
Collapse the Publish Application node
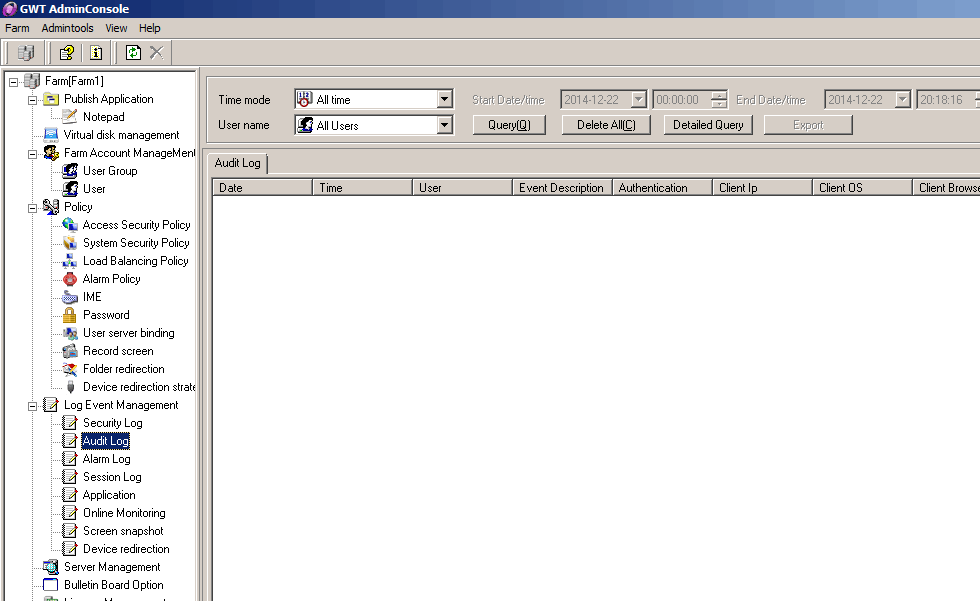[x=33, y=99]
